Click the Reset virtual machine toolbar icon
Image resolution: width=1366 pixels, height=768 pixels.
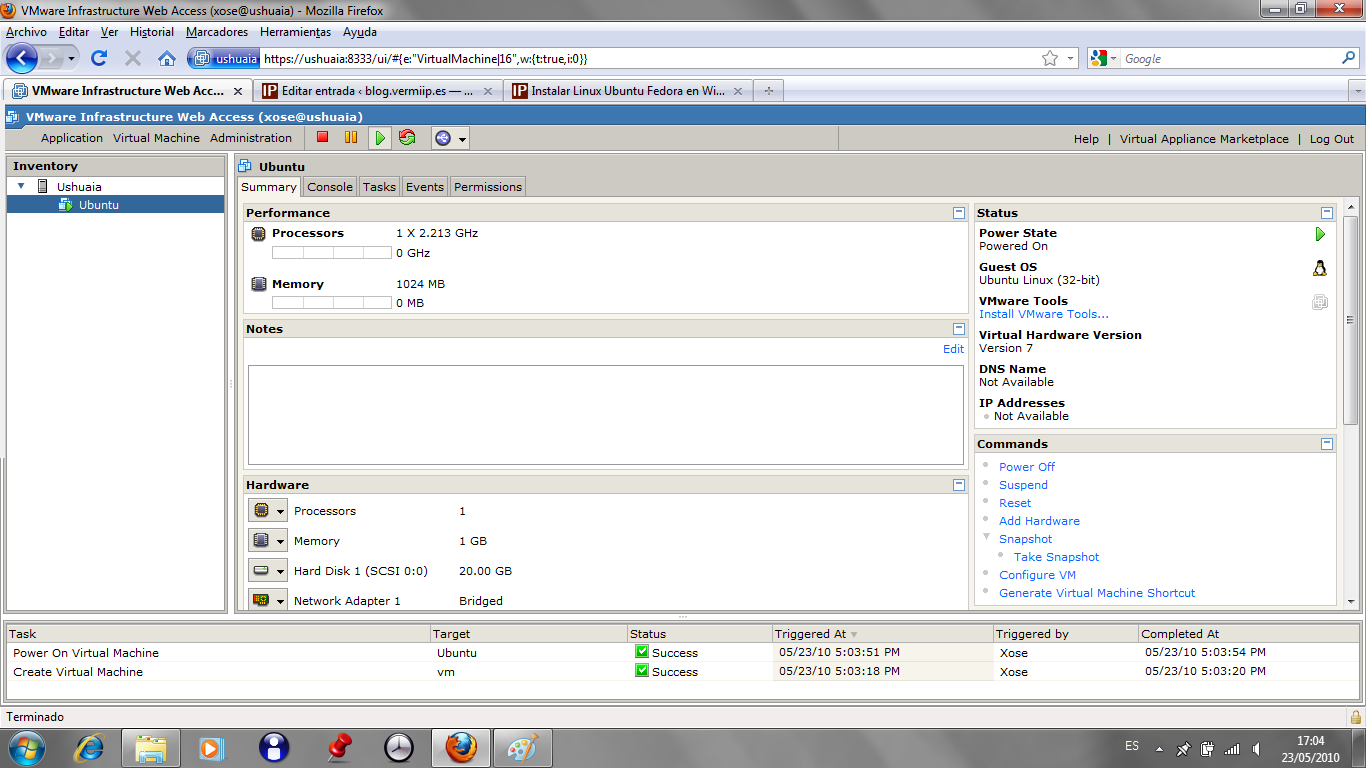(407, 138)
